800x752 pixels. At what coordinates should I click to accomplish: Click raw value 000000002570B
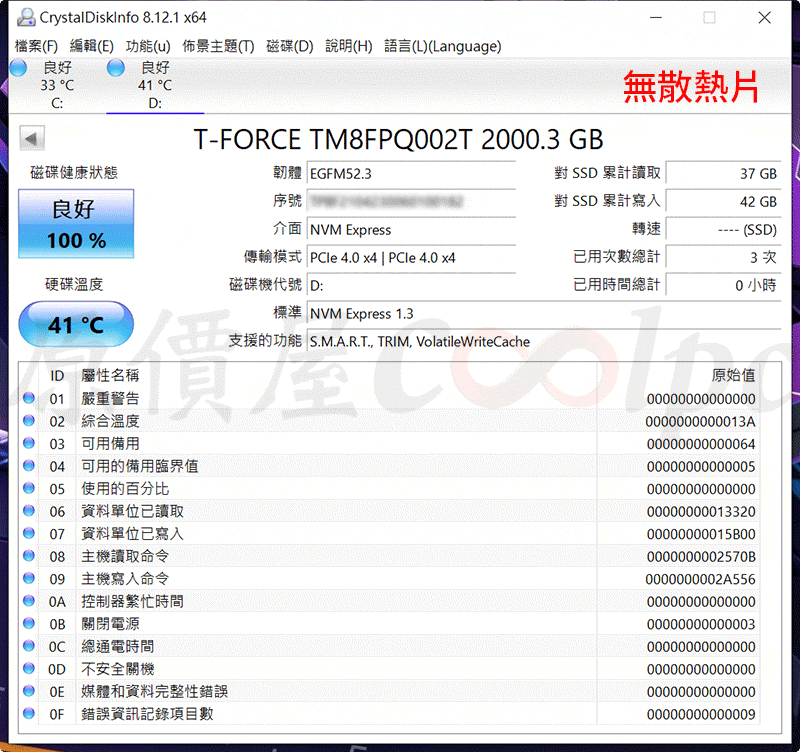click(701, 557)
